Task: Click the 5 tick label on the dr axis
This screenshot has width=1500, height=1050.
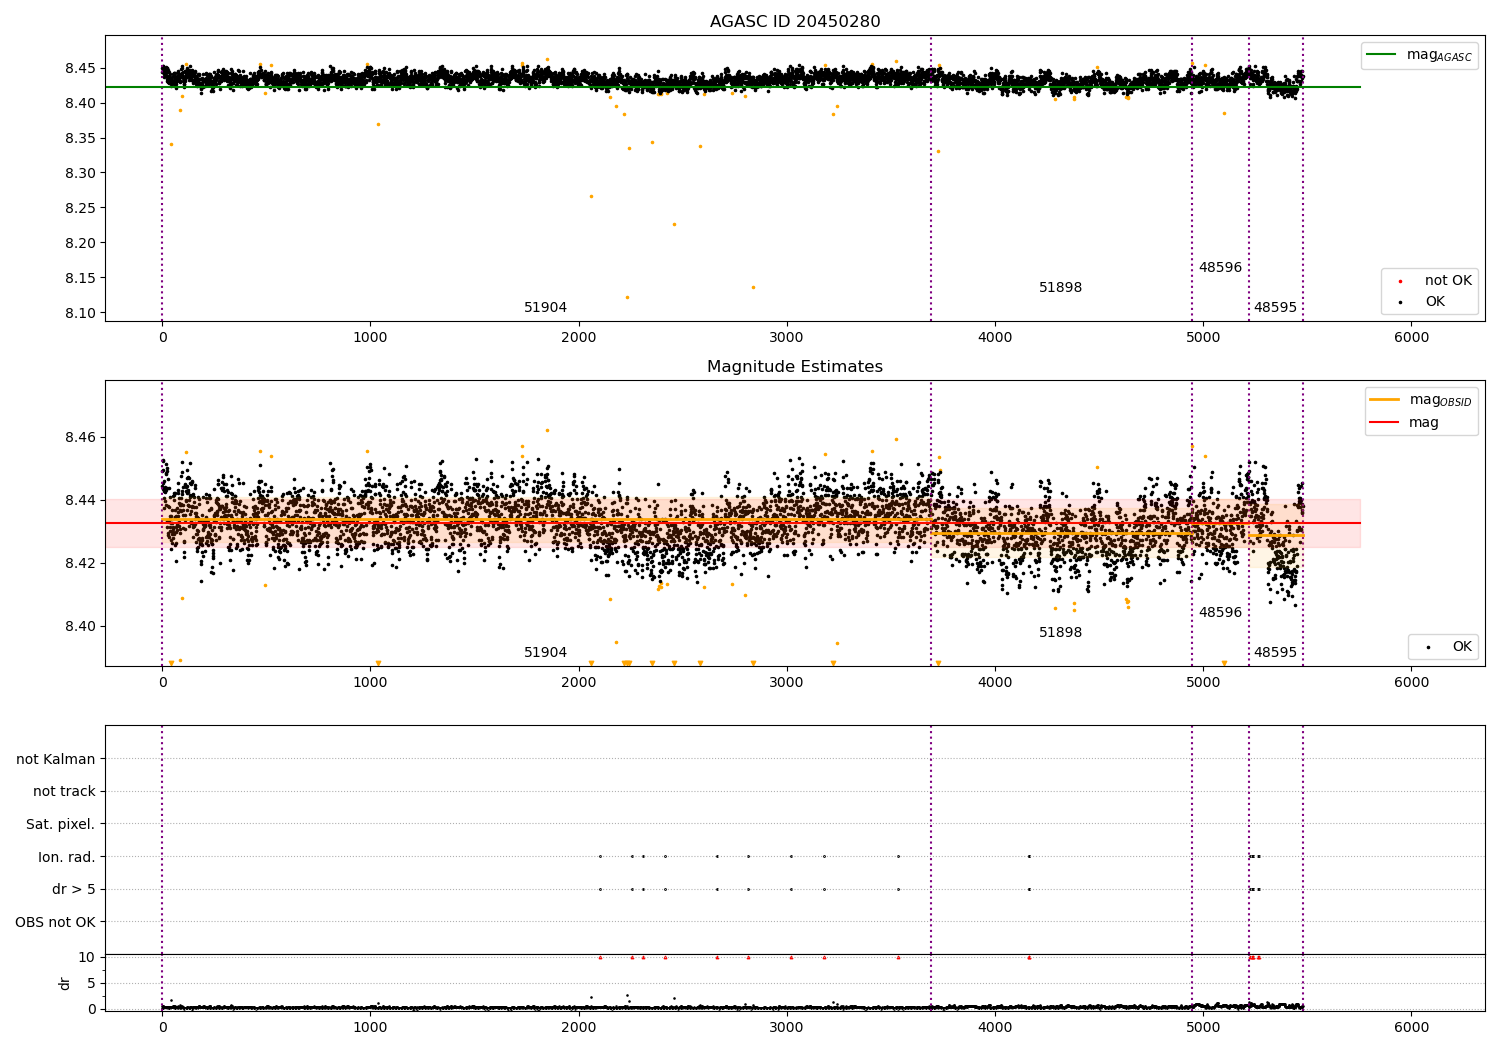Action: click(92, 983)
